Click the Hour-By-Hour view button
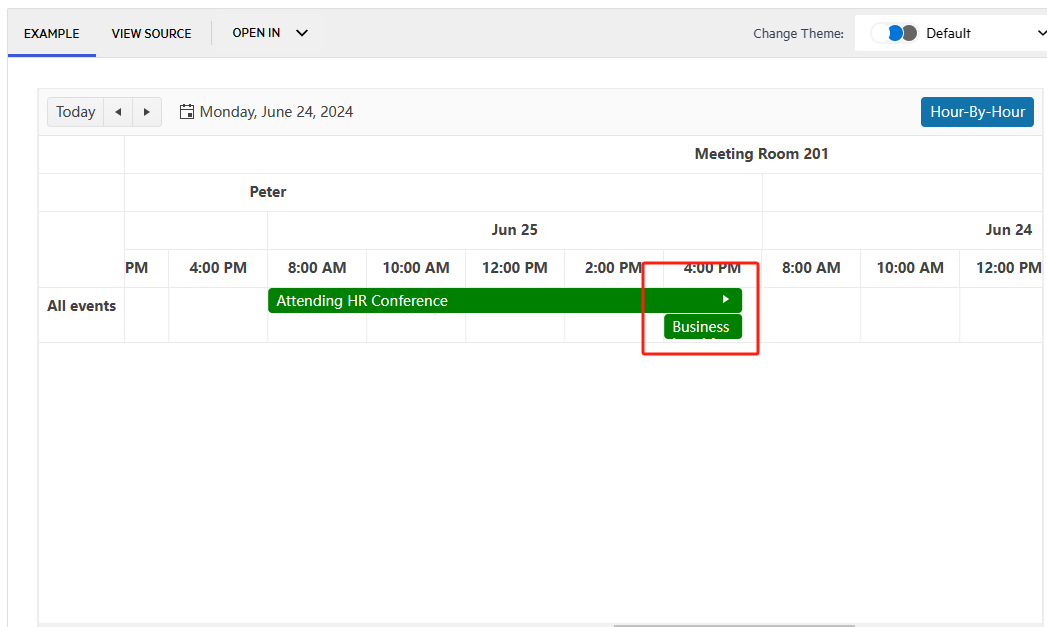 pos(977,111)
